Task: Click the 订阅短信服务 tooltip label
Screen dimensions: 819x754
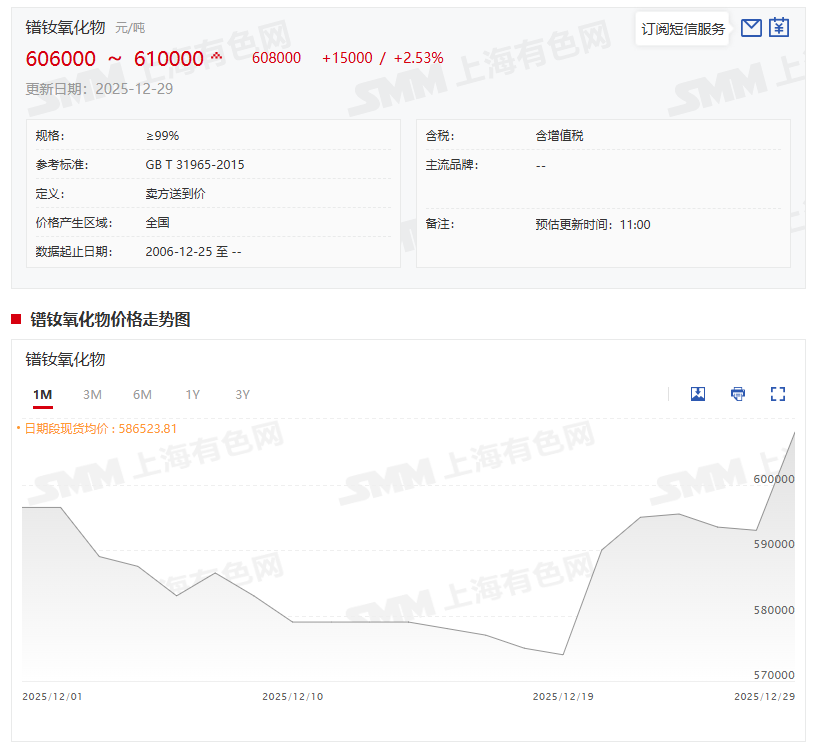Action: coord(683,29)
